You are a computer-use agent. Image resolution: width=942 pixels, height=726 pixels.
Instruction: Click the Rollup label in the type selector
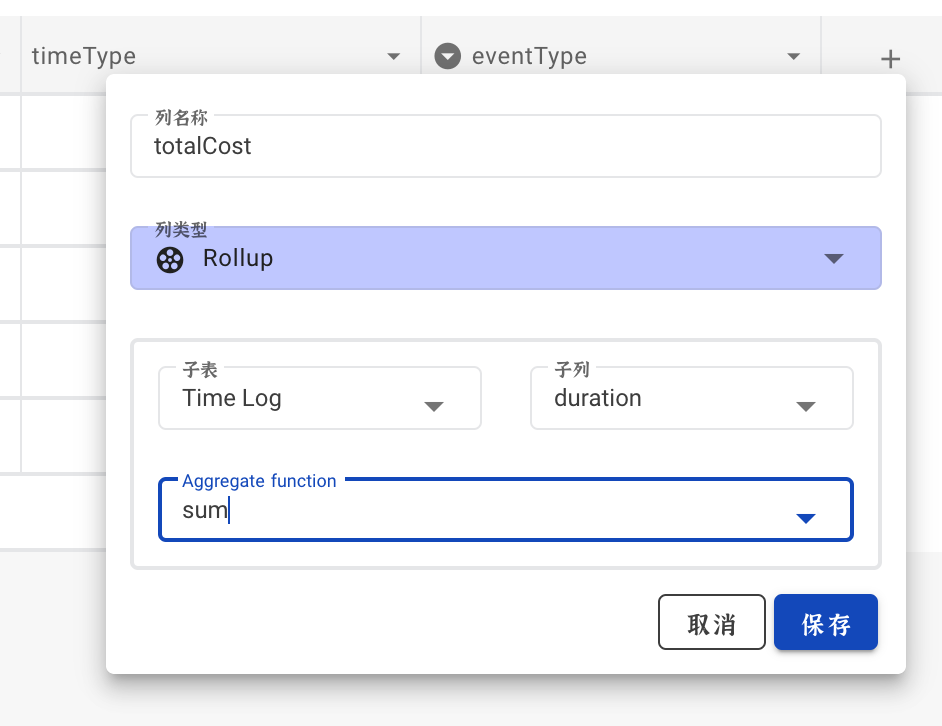click(237, 258)
